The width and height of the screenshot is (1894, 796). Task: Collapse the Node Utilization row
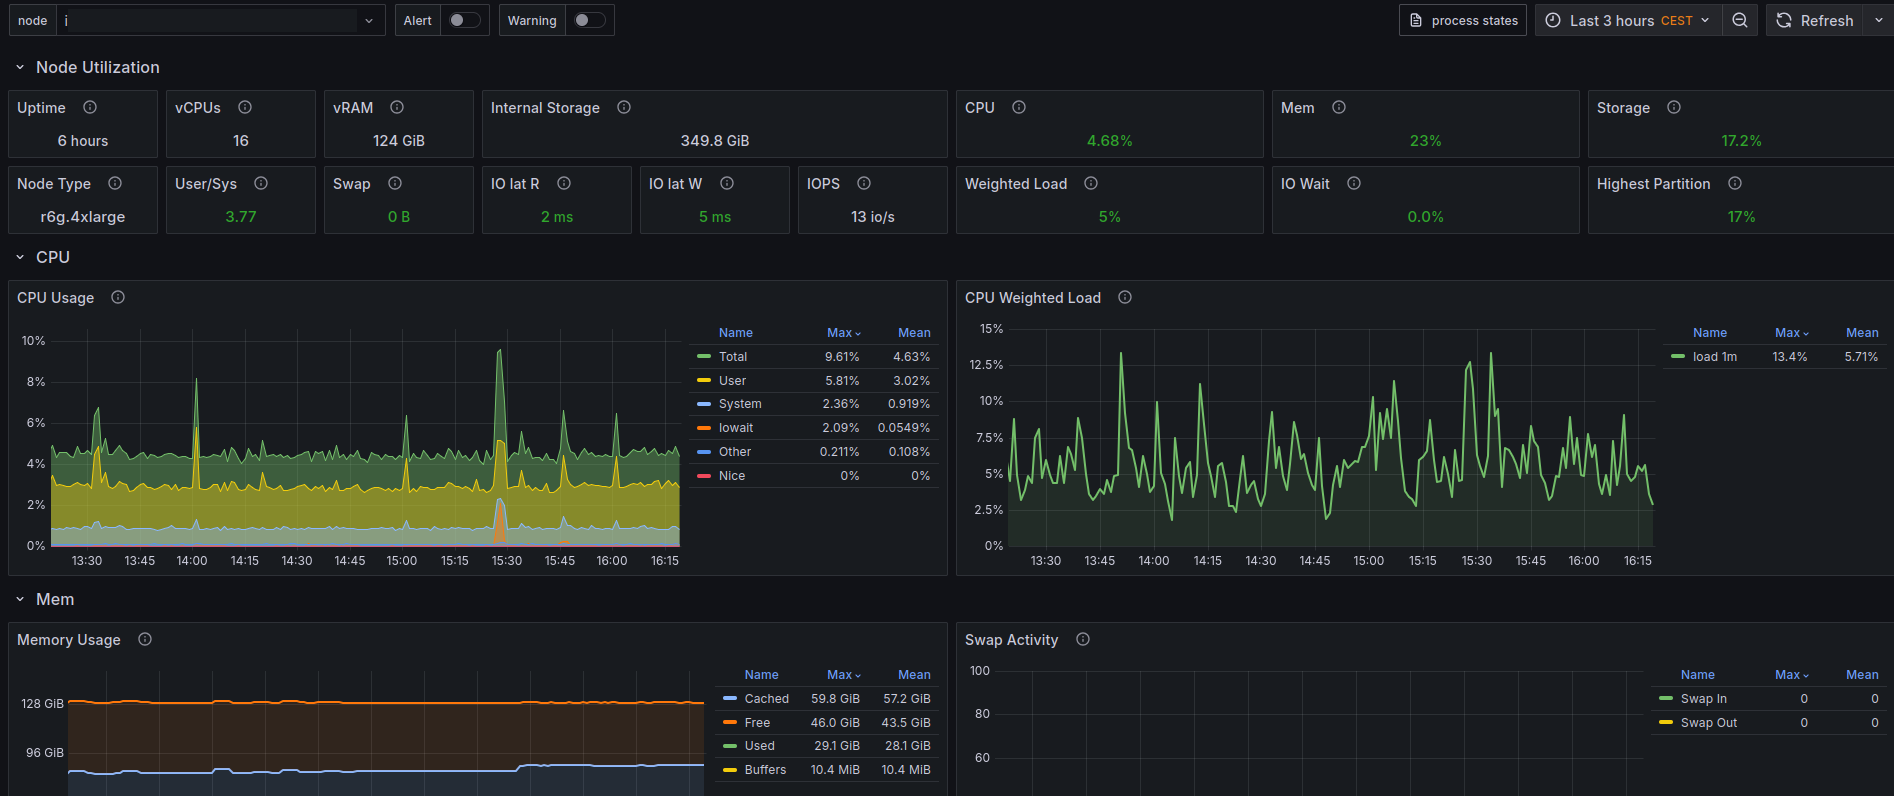(x=20, y=67)
